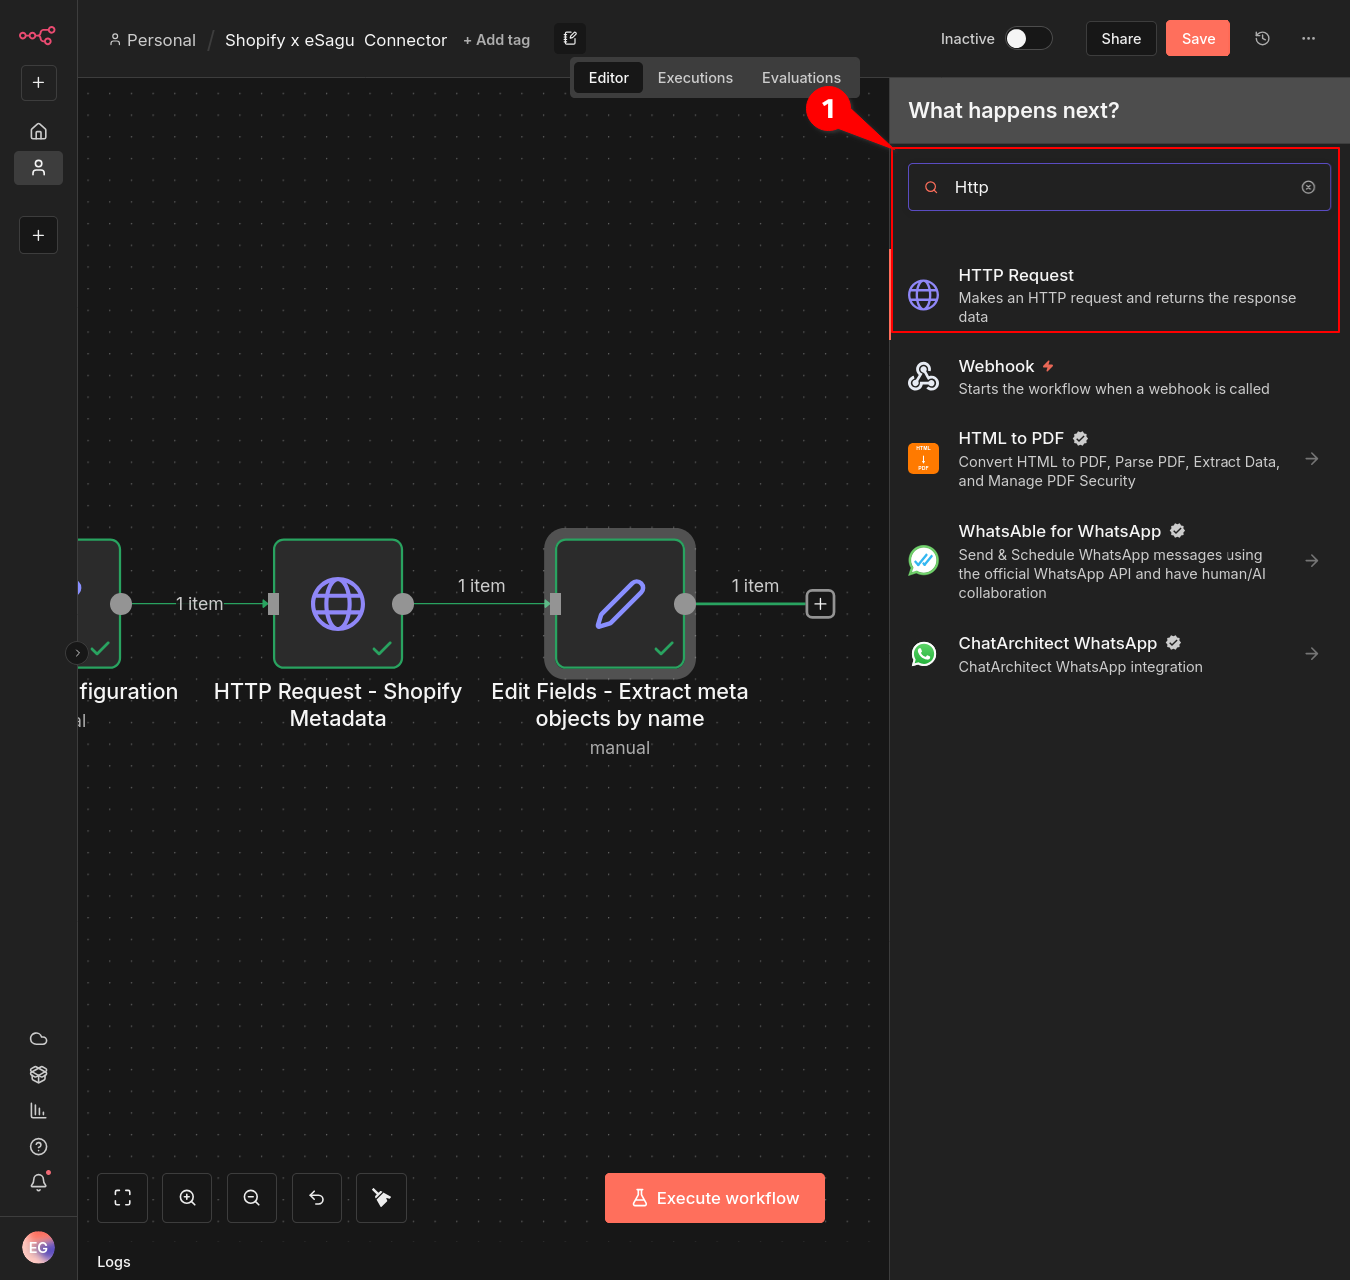The height and width of the screenshot is (1281, 1351).
Task: Switch to the Executions tab
Action: (x=695, y=78)
